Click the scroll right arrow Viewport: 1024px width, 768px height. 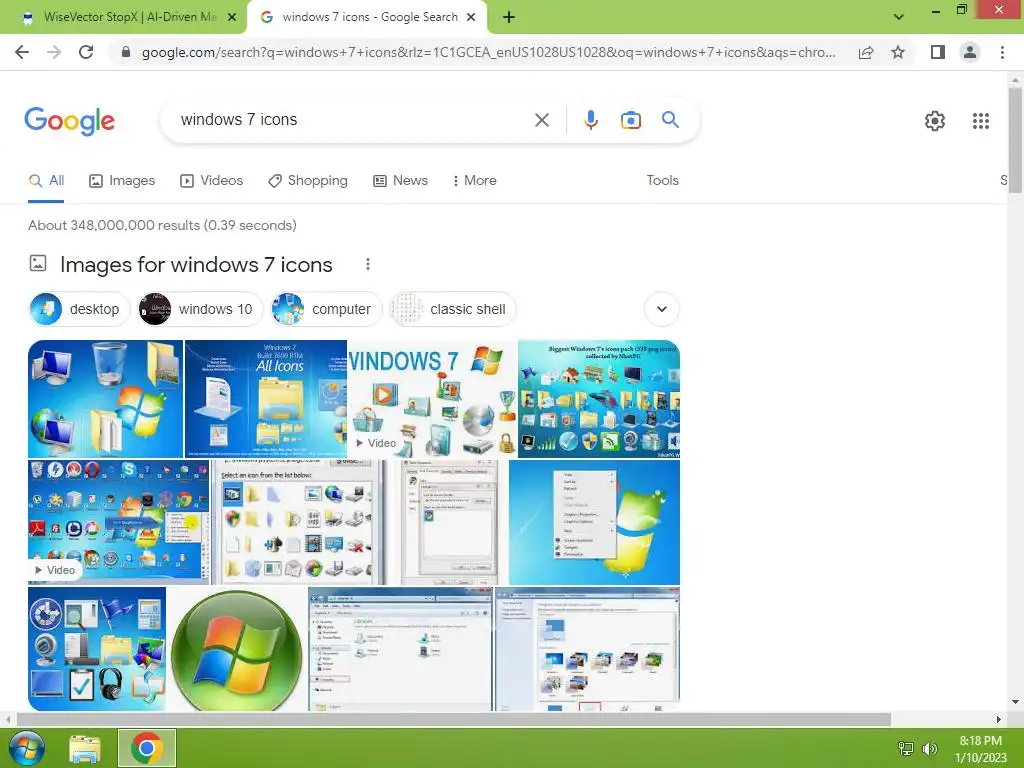(999, 720)
